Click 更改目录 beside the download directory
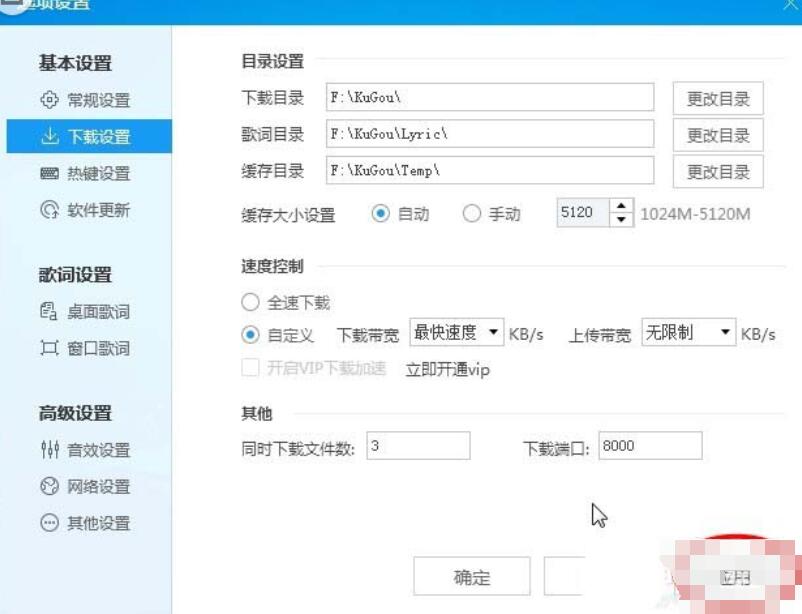The width and height of the screenshot is (802, 614). 717,97
